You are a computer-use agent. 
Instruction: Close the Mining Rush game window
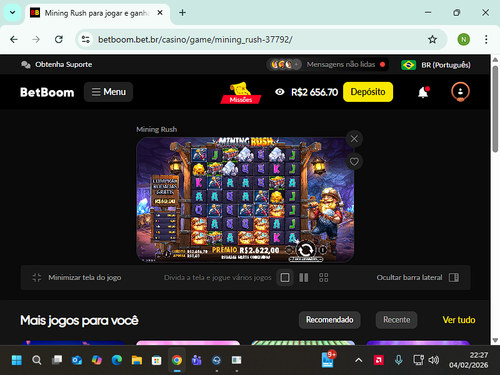click(x=354, y=139)
